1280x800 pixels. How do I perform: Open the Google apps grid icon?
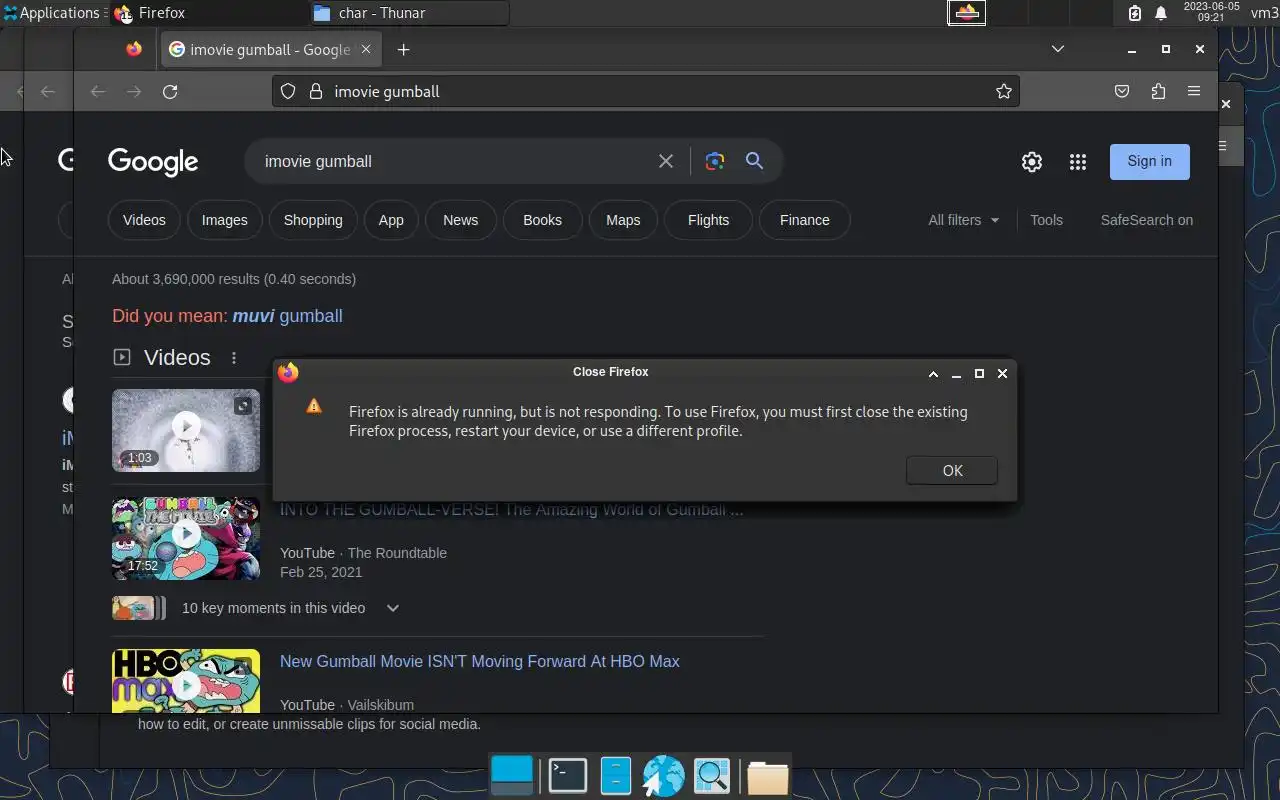1077,162
